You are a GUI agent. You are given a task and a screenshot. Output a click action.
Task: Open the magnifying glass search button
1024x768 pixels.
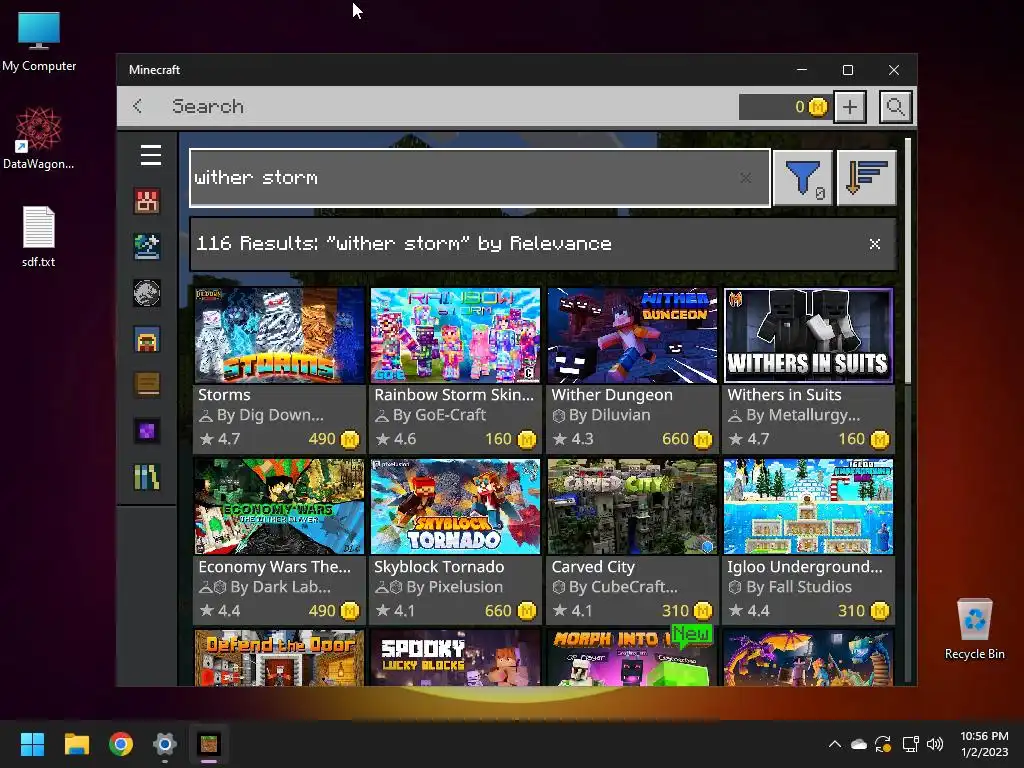pos(895,106)
